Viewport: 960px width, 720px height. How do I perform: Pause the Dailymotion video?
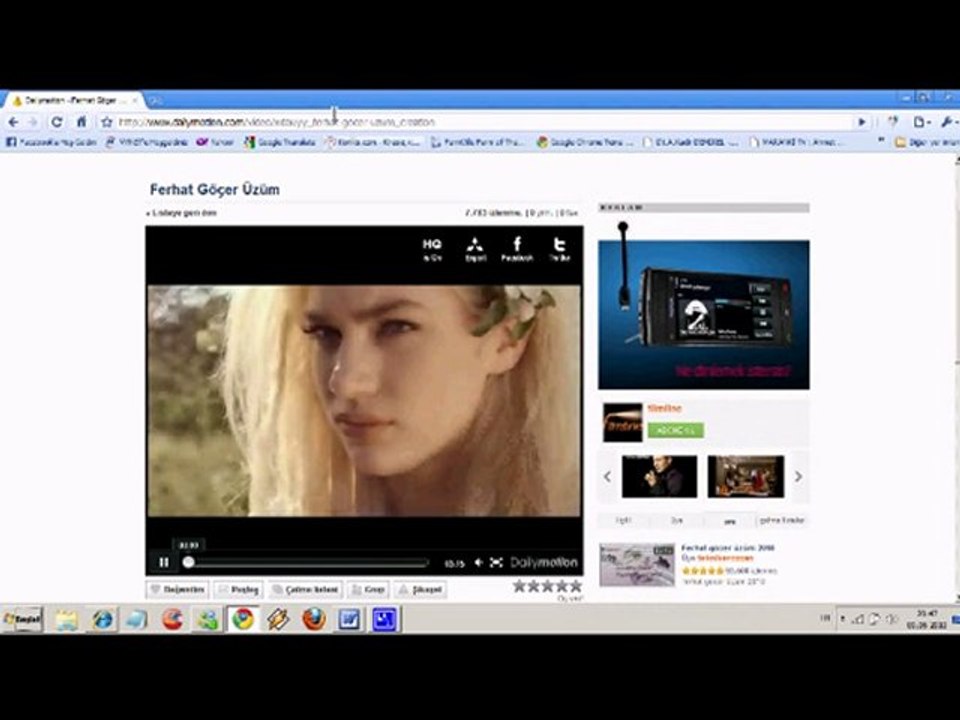pyautogui.click(x=163, y=562)
